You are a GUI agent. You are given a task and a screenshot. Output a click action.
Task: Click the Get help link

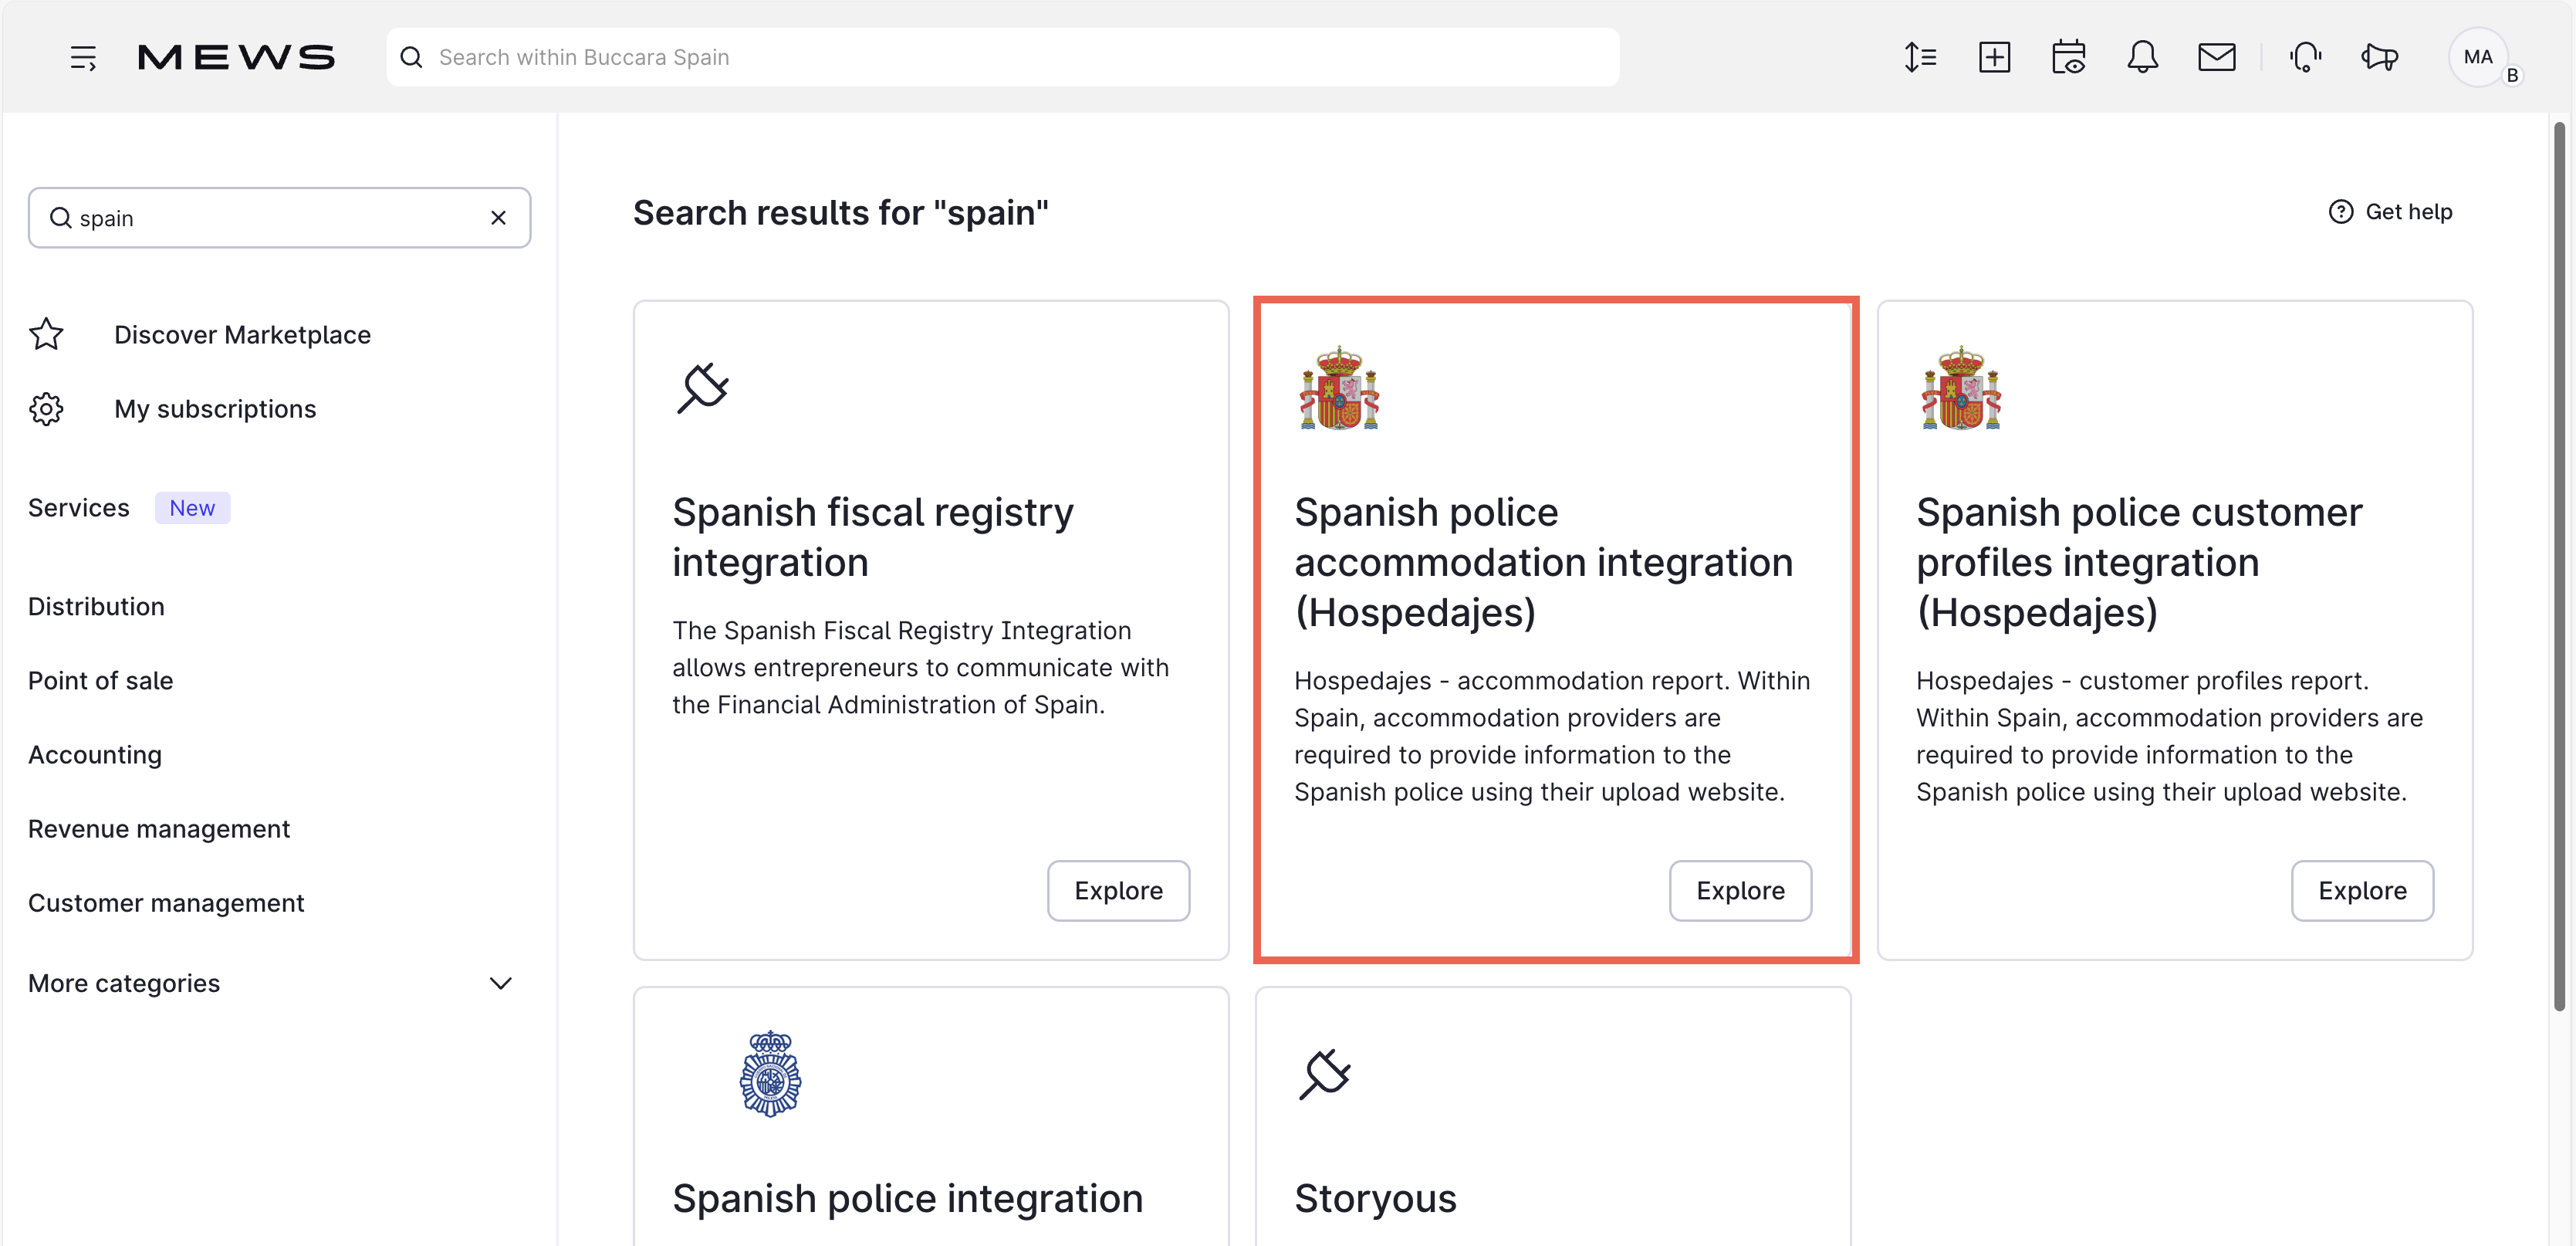[2390, 211]
